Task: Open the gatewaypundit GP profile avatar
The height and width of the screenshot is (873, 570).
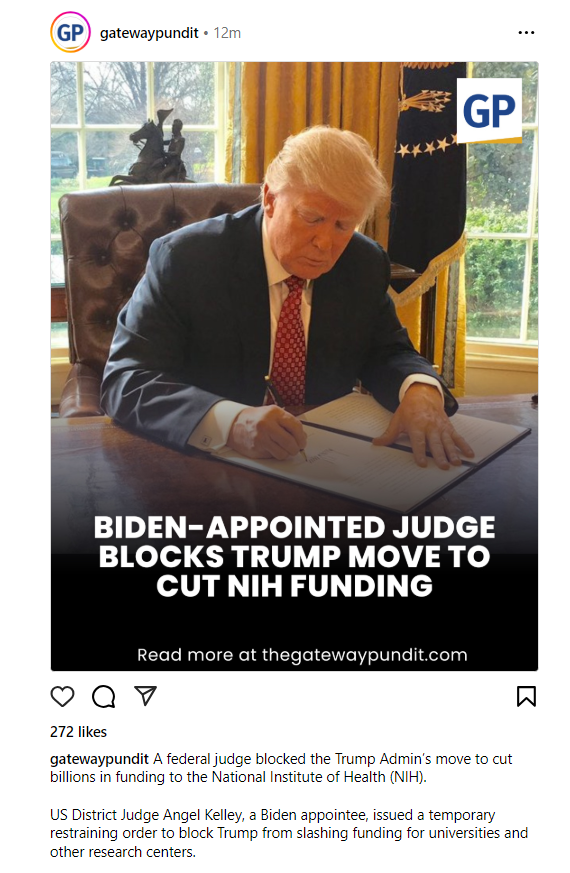Action: (x=70, y=32)
